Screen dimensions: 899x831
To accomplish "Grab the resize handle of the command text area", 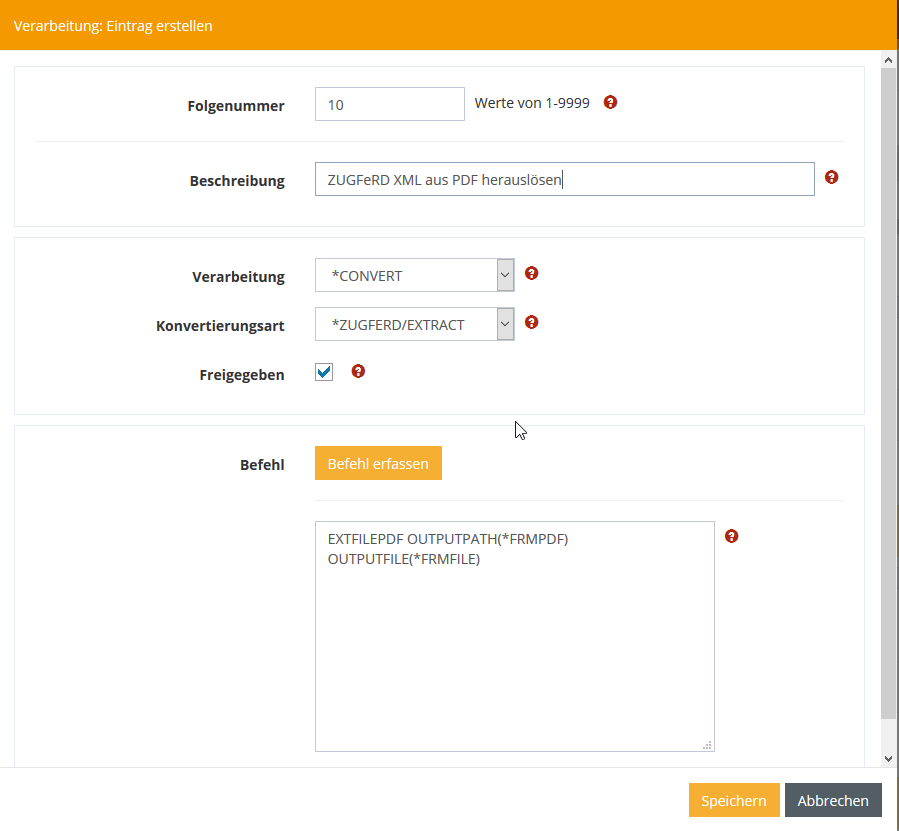I will click(x=707, y=744).
